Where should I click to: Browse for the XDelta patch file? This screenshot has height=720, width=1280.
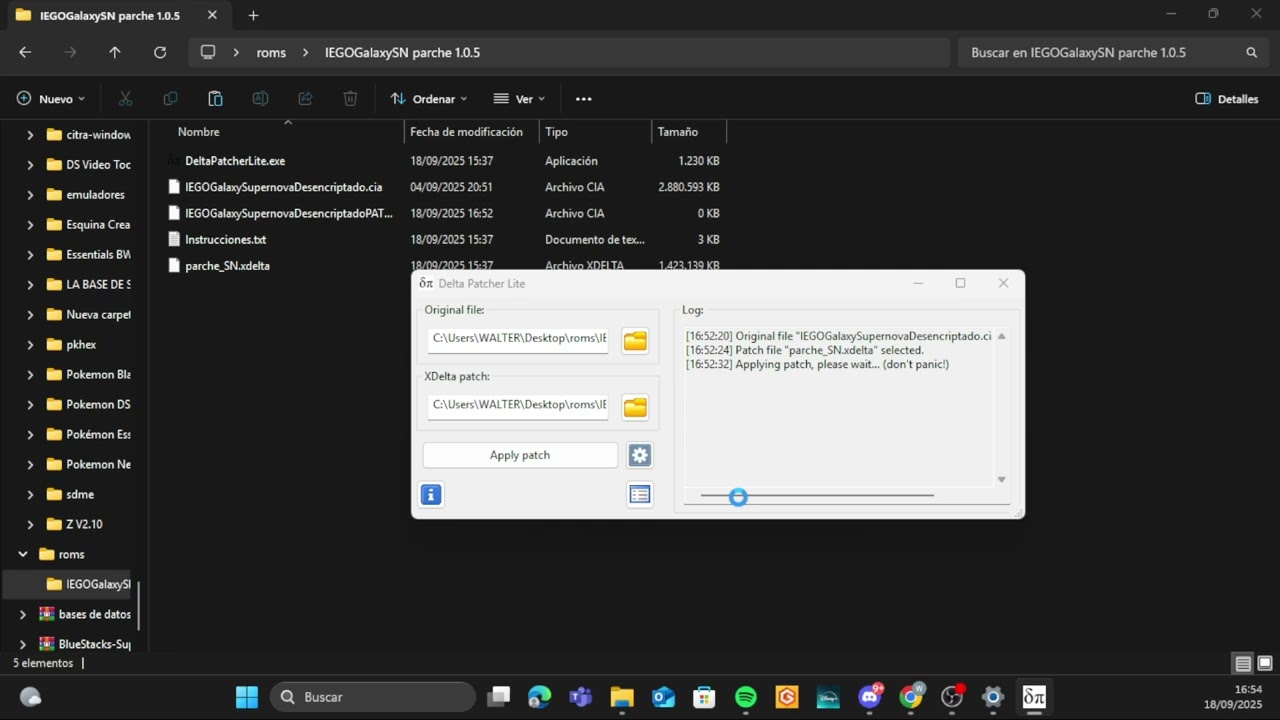click(635, 407)
